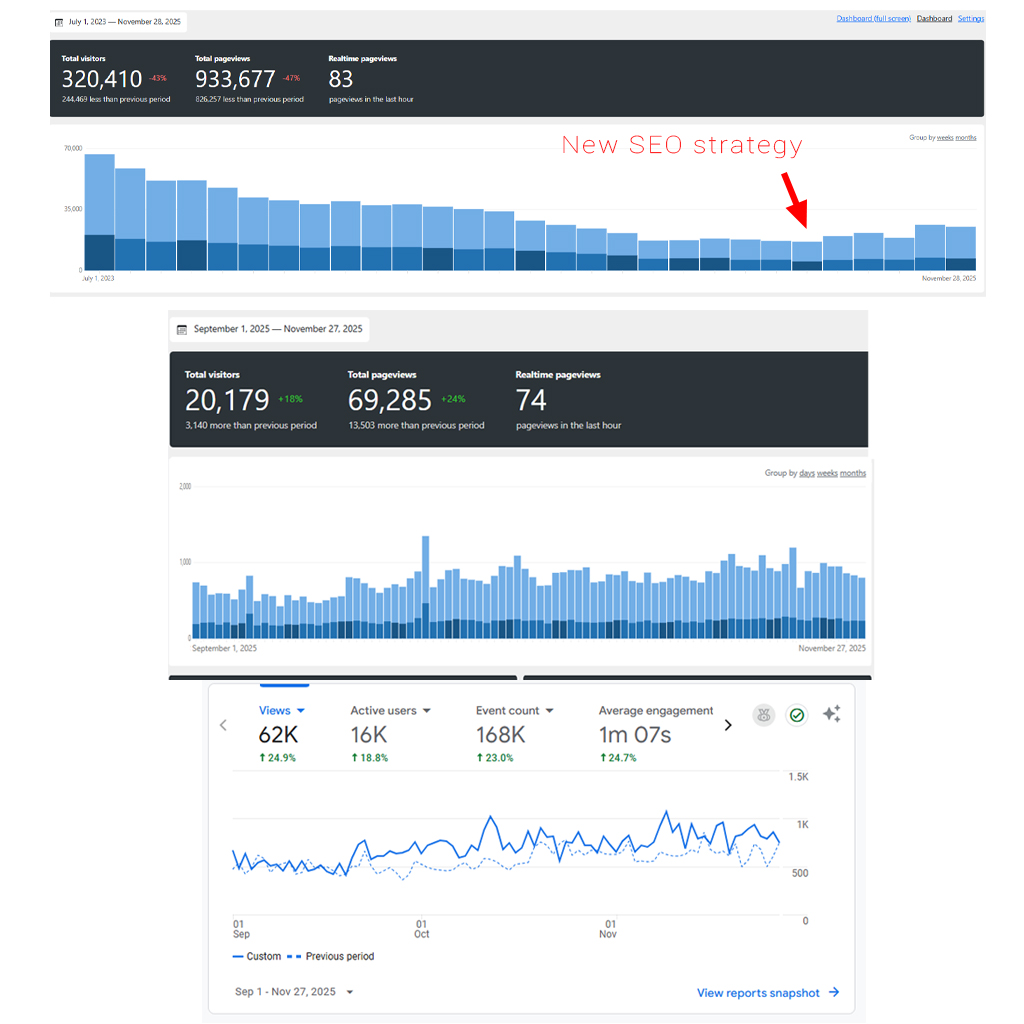Go to the Settings link at top right

[x=970, y=18]
